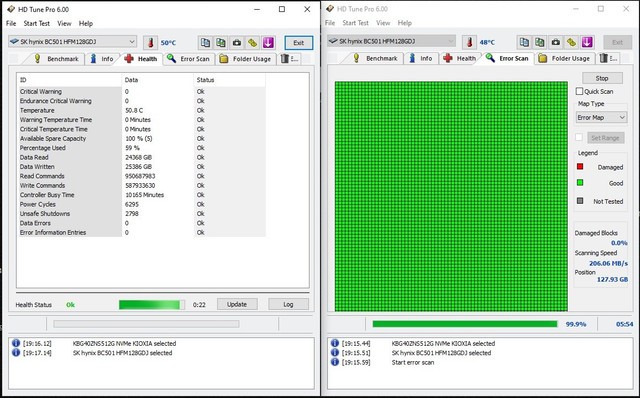The height and width of the screenshot is (398, 640).
Task: Open drive selector dropdown in left window
Action: click(x=72, y=42)
